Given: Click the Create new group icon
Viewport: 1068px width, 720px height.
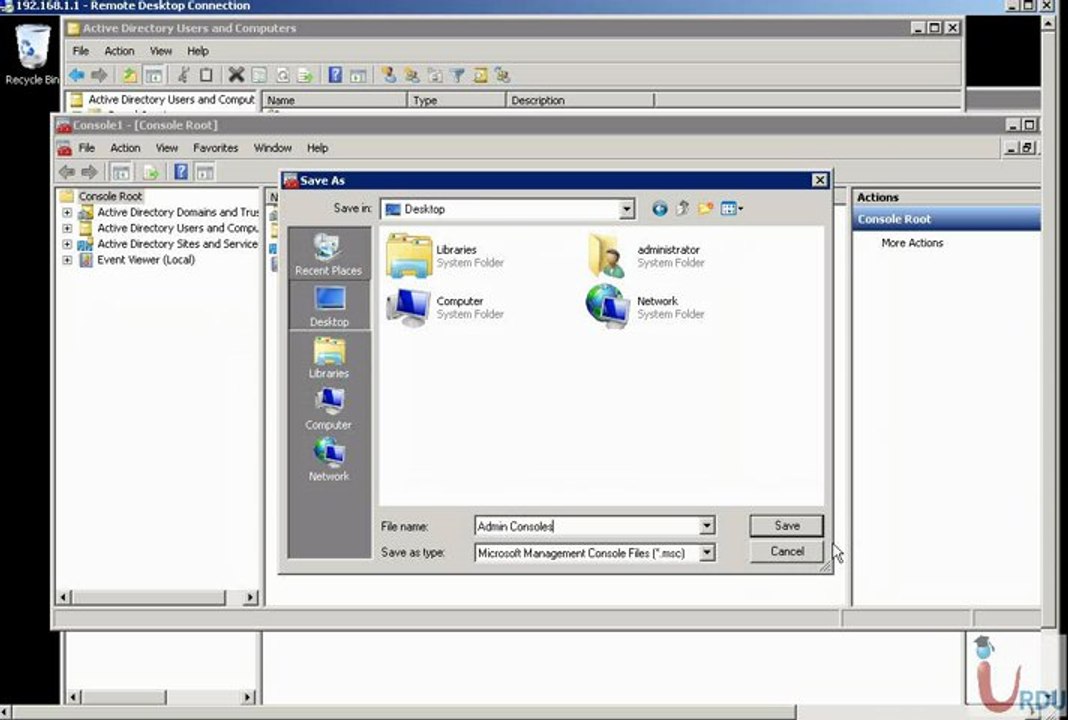Looking at the screenshot, I should [412, 75].
